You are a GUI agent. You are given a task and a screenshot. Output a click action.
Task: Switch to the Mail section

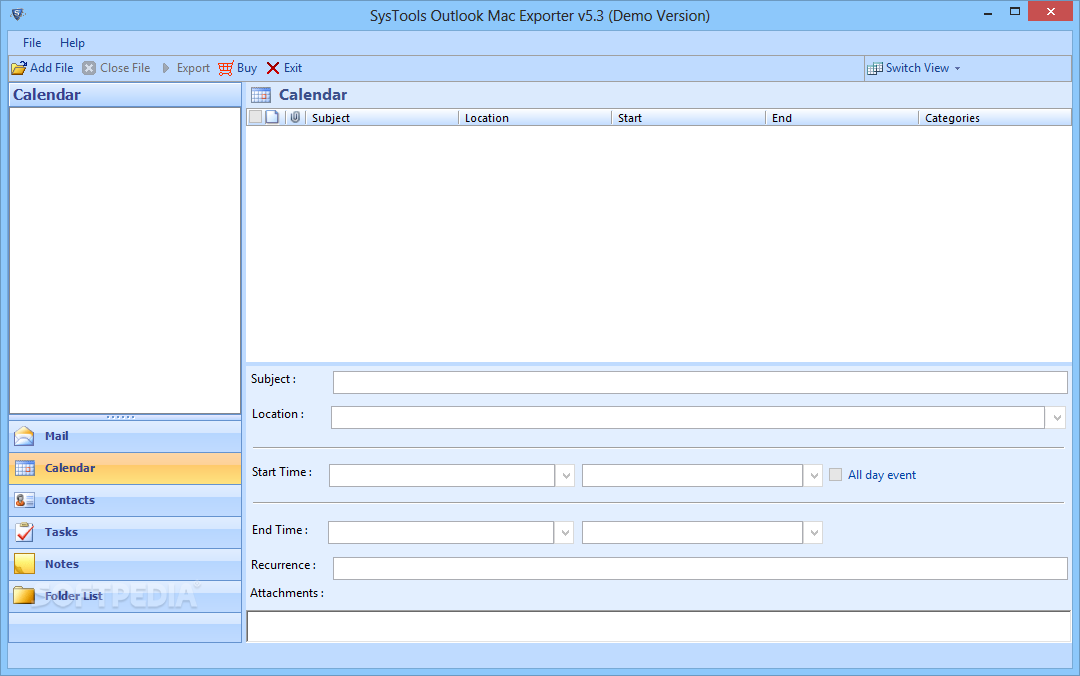tap(125, 436)
